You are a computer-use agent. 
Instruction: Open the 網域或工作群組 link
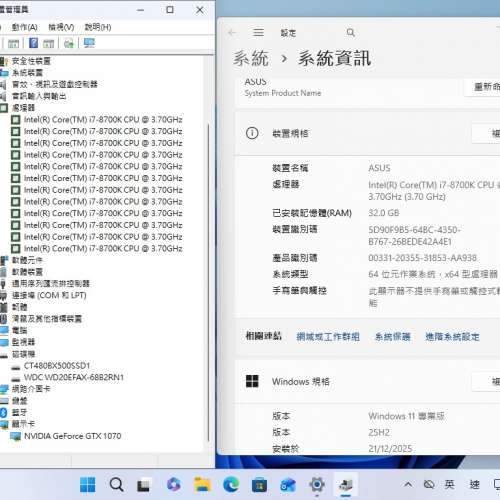[328, 337]
